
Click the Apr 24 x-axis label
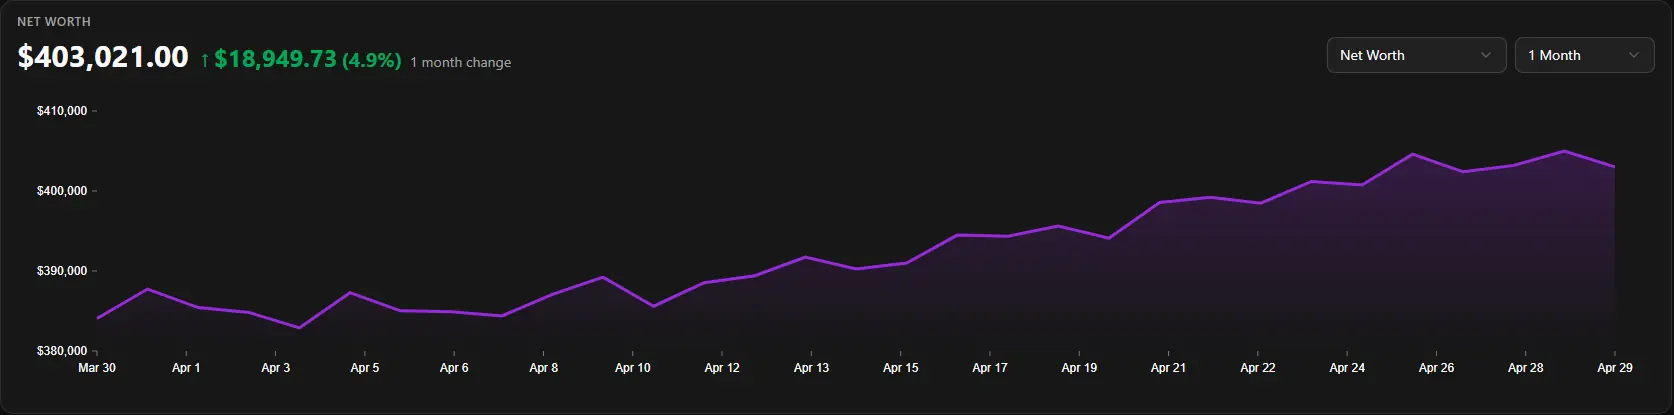coord(1347,368)
